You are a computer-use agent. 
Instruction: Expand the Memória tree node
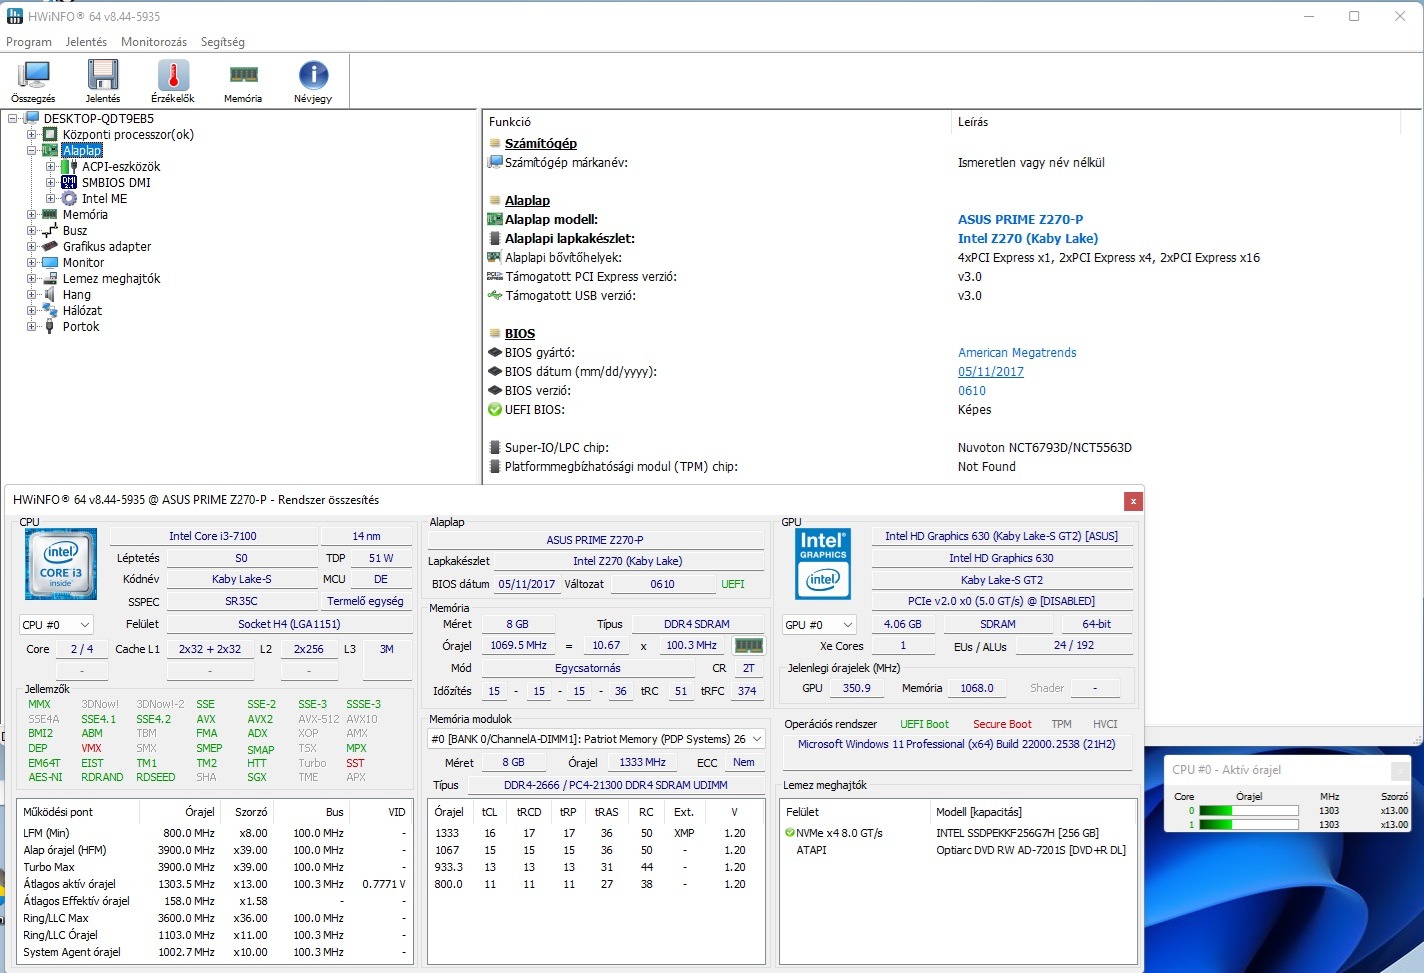[32, 215]
